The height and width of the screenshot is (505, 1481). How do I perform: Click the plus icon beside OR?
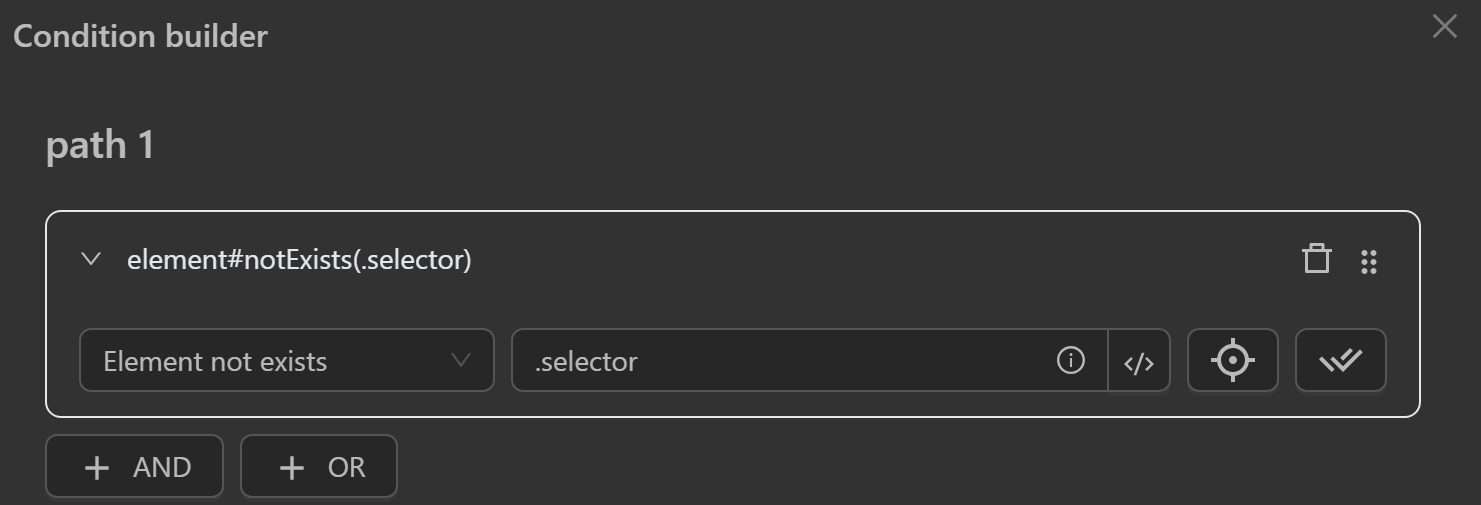coord(291,467)
